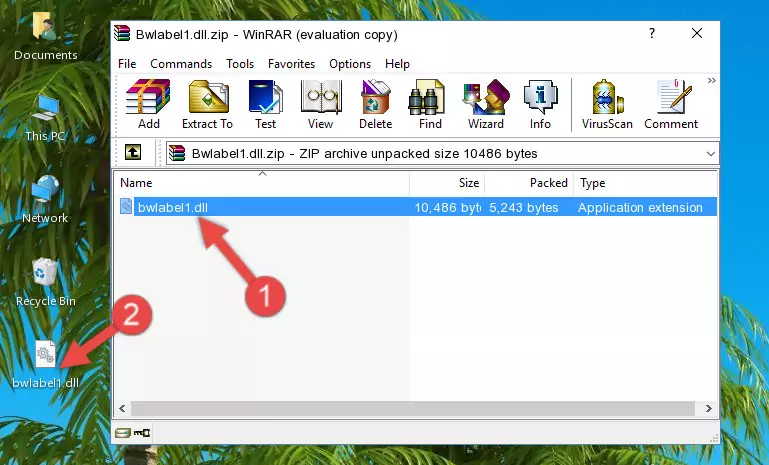Screen dimensions: 769x465
Task: Show archive Info
Action: [540, 104]
